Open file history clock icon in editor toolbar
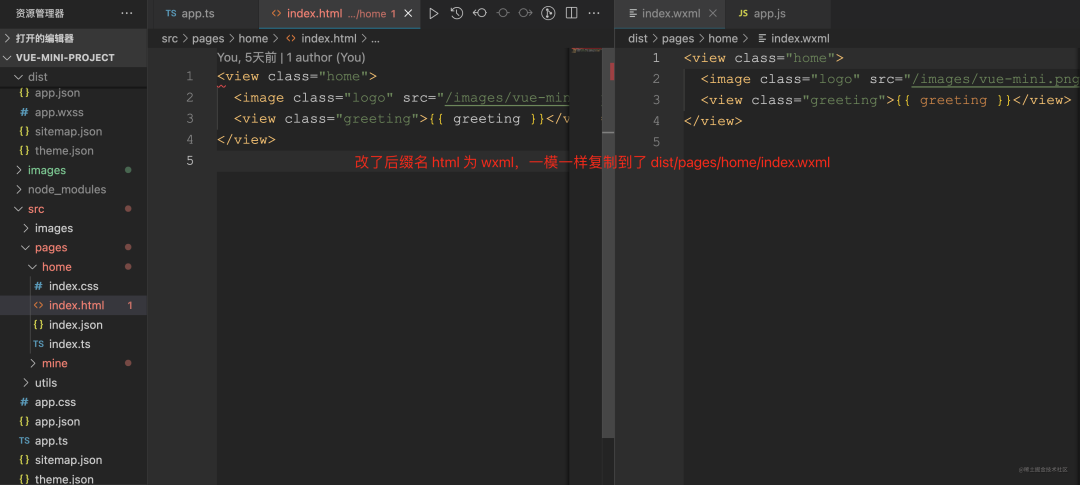This screenshot has width=1080, height=485. point(456,13)
